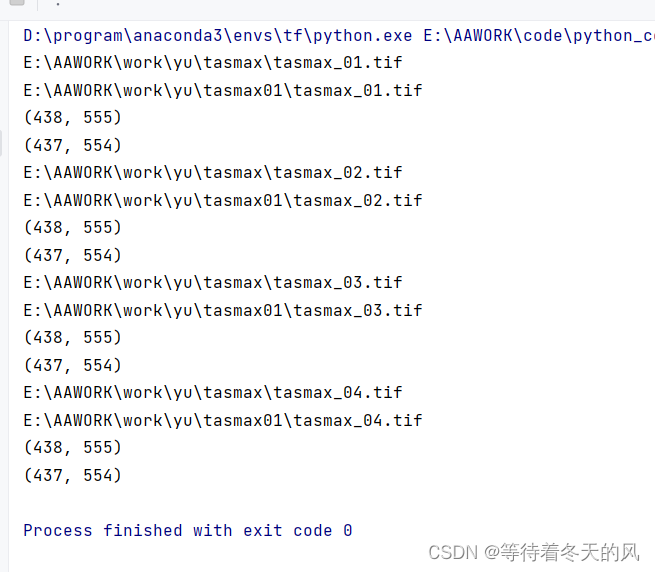
Task: Open path tasmax\tasmax_04.tif in console
Action: coord(213,393)
